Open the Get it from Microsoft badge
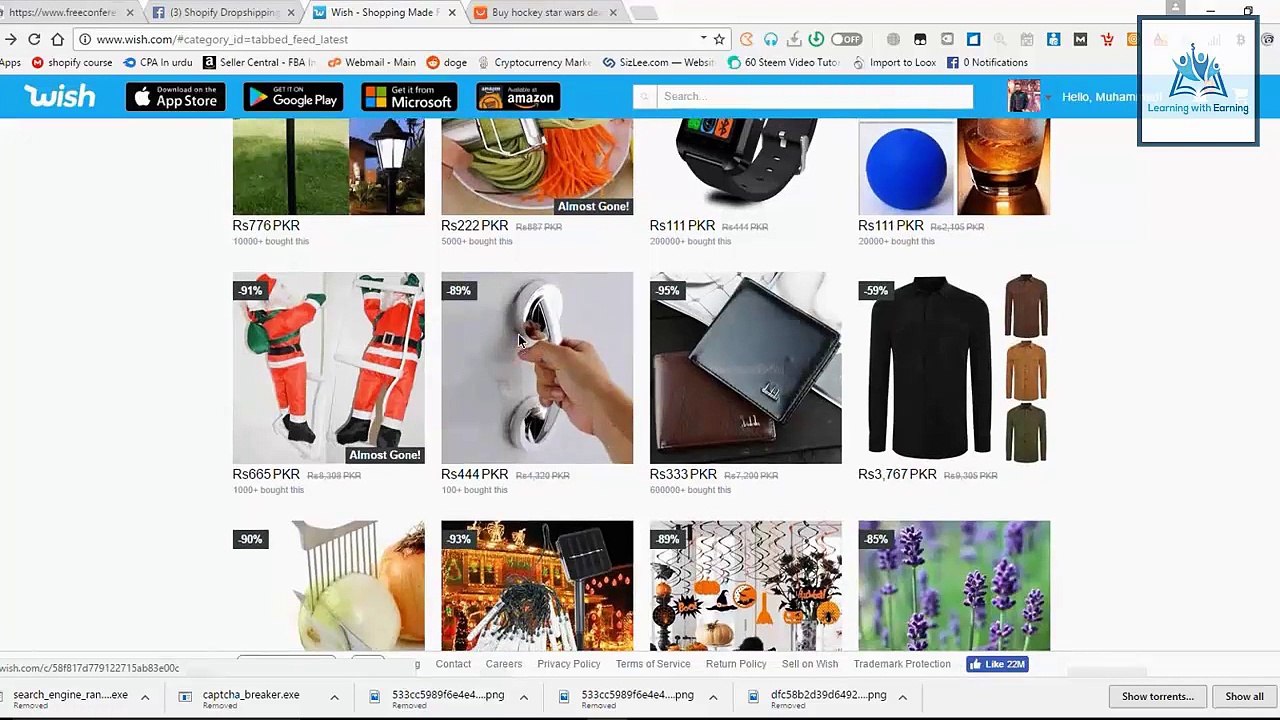Screen dimensions: 1280x720 point(409,97)
